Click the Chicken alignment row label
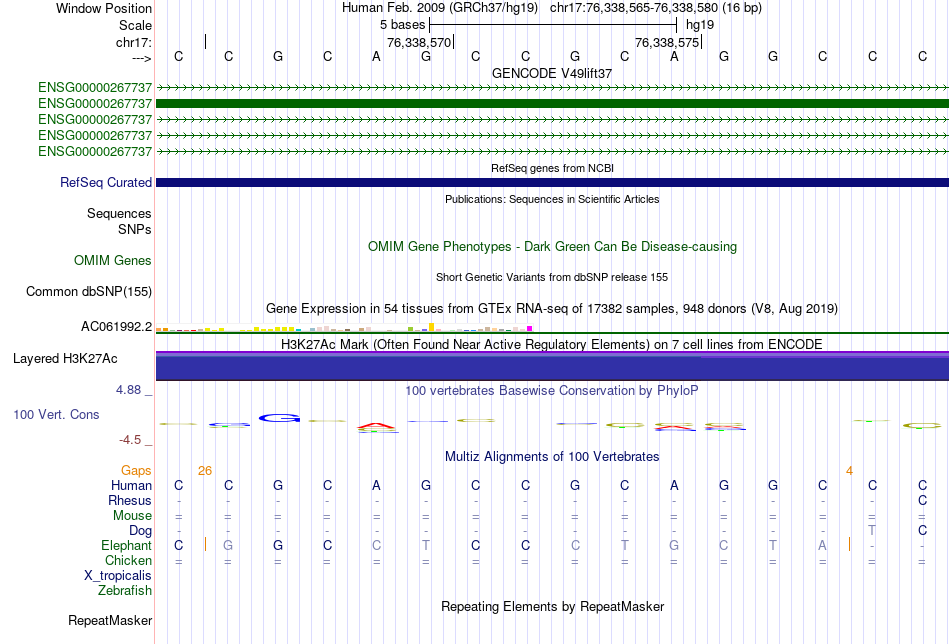Image resolution: width=950 pixels, height=644 pixels. point(128,560)
